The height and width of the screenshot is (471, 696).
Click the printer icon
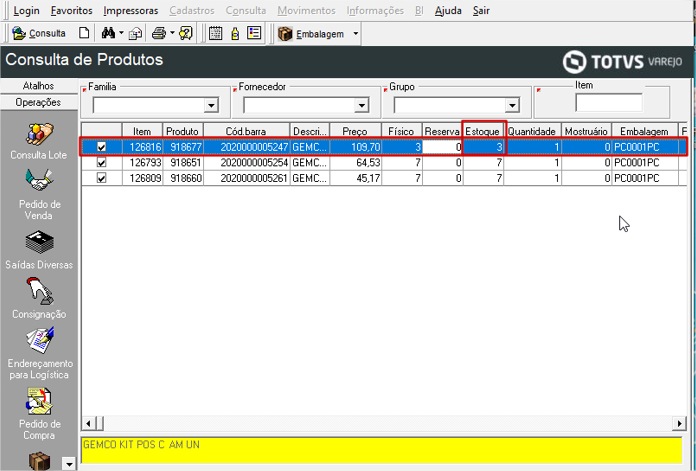click(x=159, y=33)
